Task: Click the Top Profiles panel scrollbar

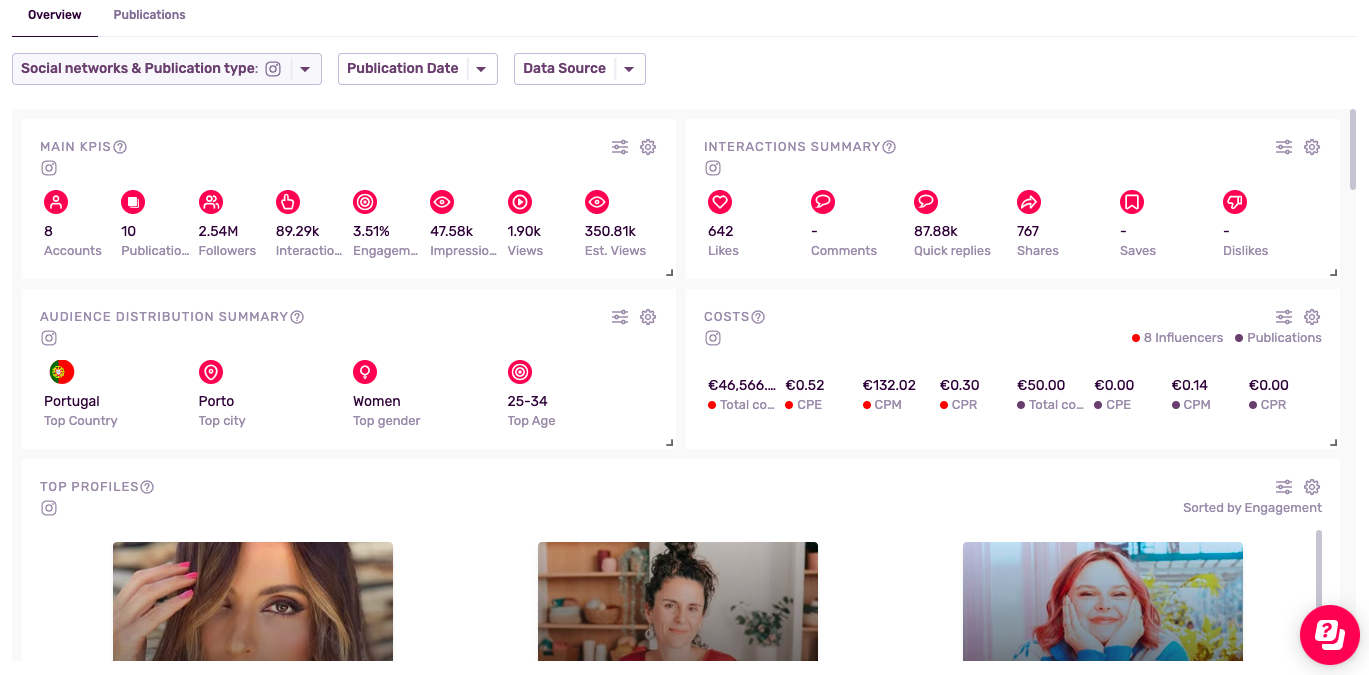Action: pyautogui.click(x=1318, y=570)
